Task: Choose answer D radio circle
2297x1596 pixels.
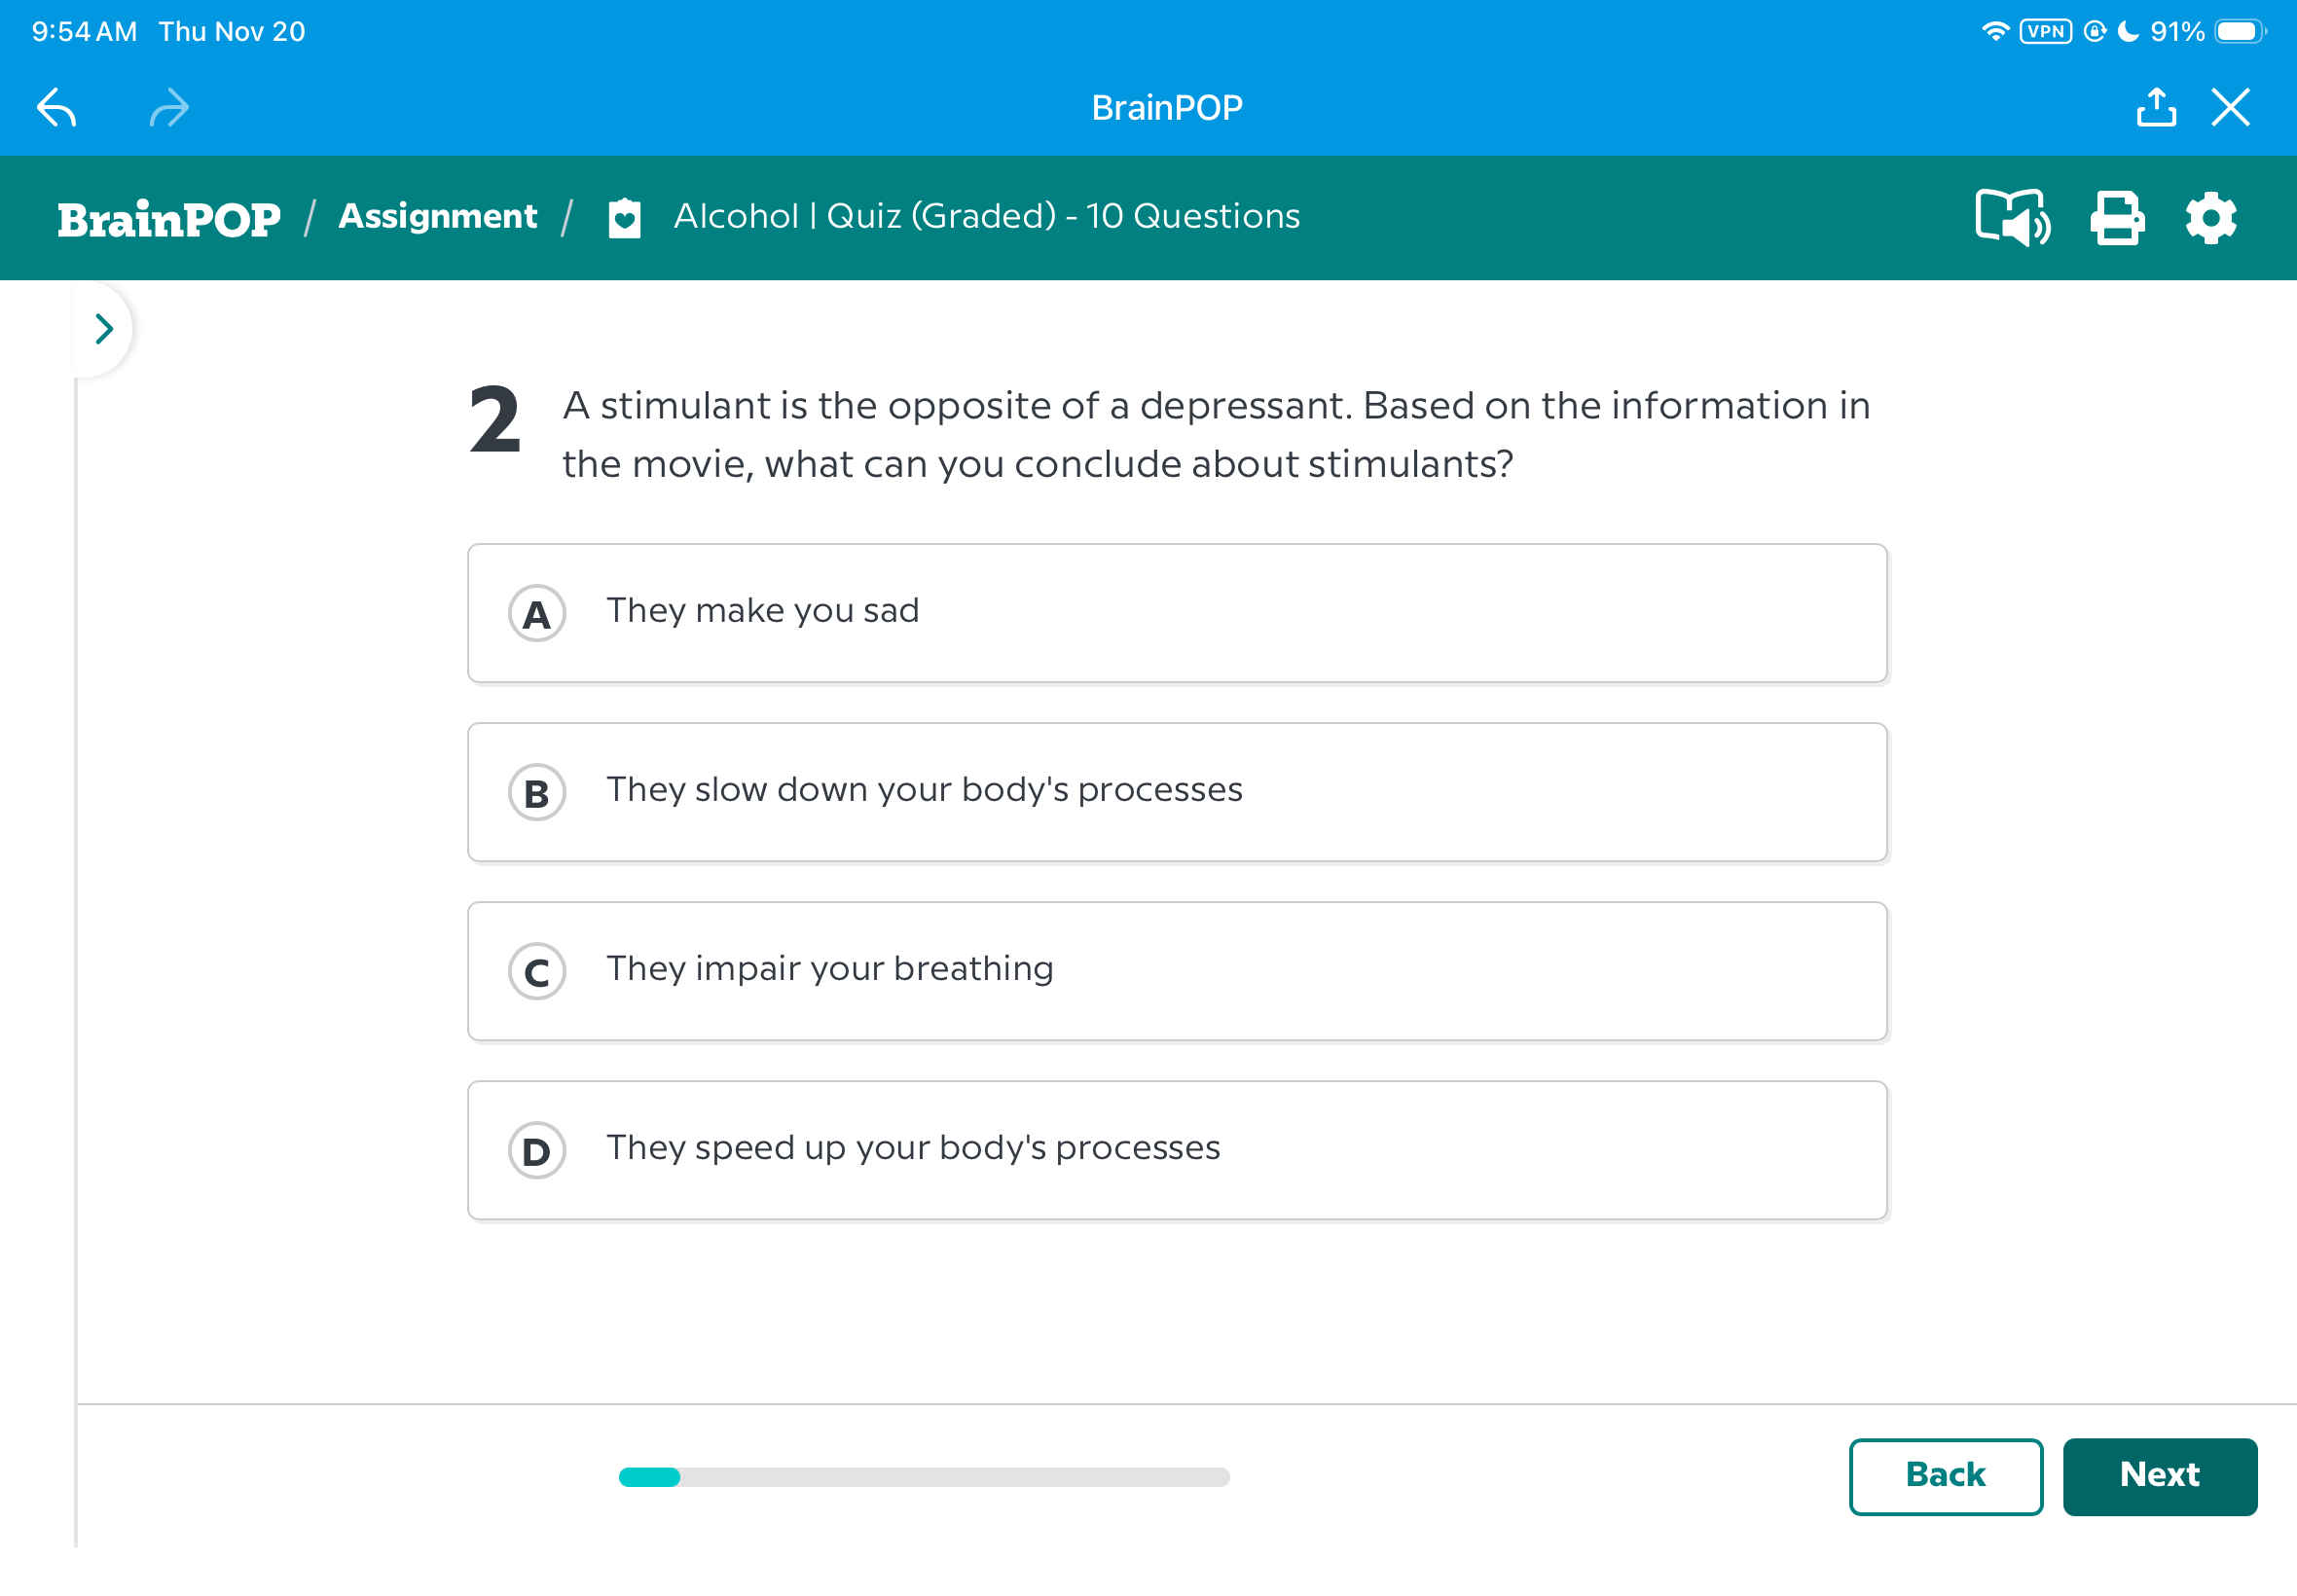Action: 537,1150
